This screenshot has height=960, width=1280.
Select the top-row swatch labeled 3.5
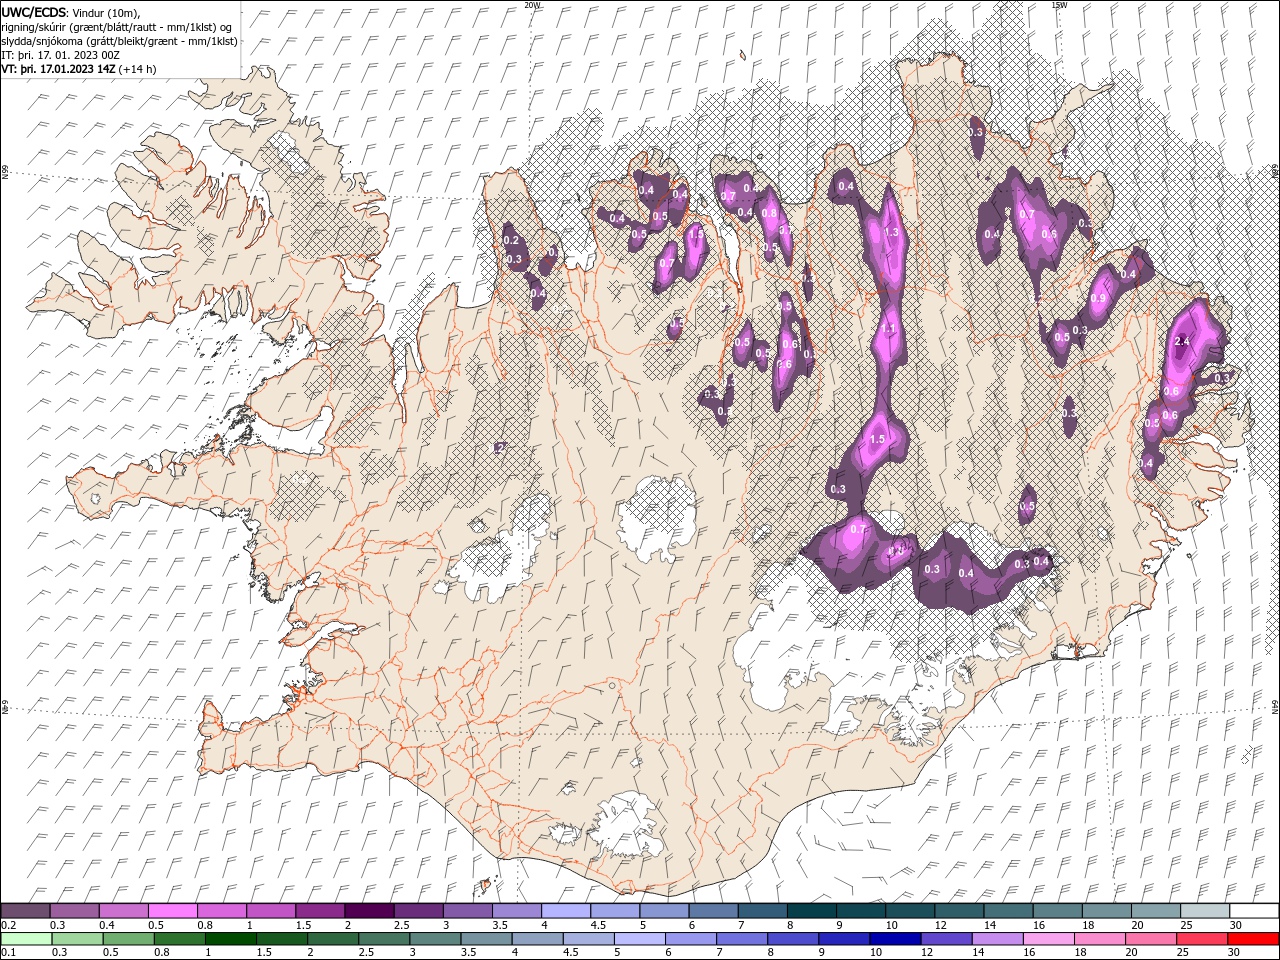click(516, 911)
